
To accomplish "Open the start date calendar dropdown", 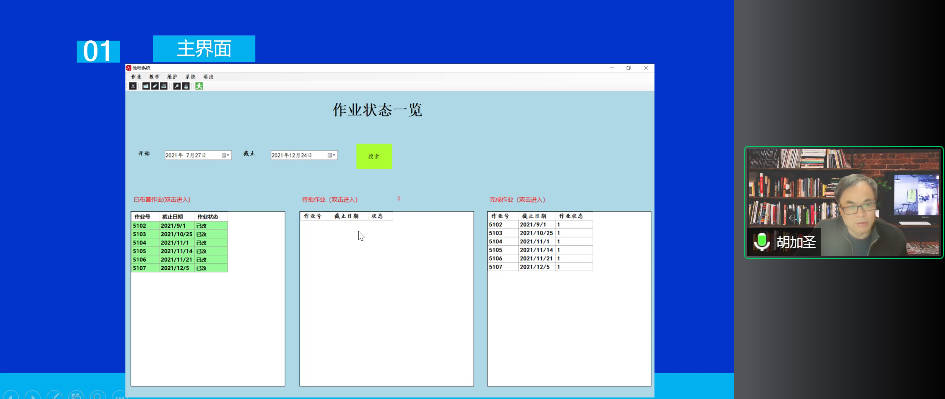I will coord(225,156).
